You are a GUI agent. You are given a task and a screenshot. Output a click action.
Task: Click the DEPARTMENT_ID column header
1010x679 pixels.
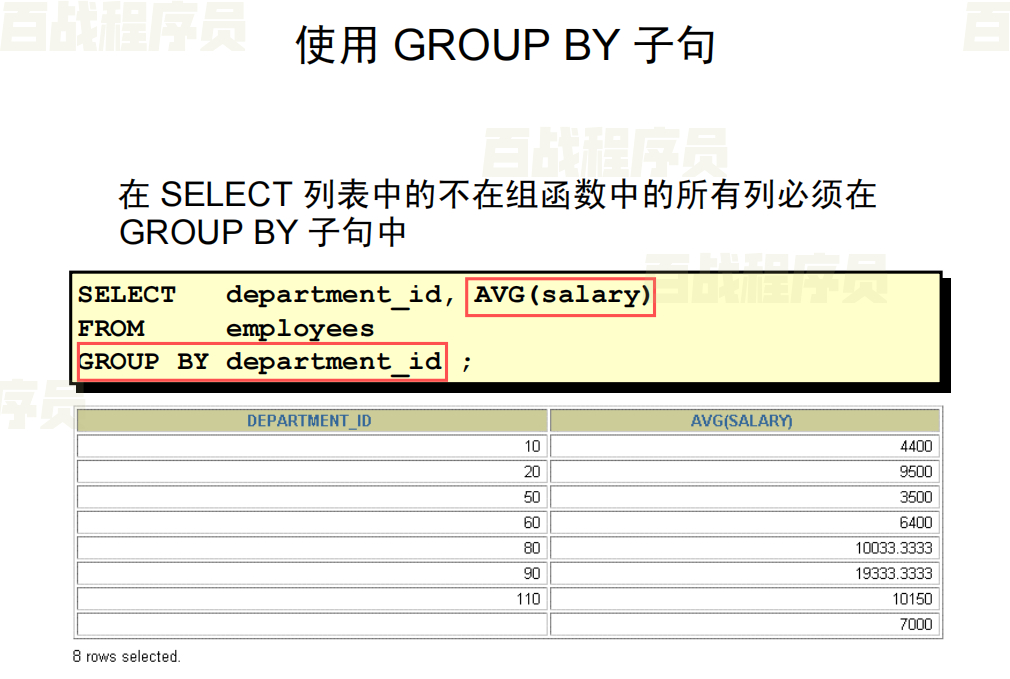[x=310, y=421]
